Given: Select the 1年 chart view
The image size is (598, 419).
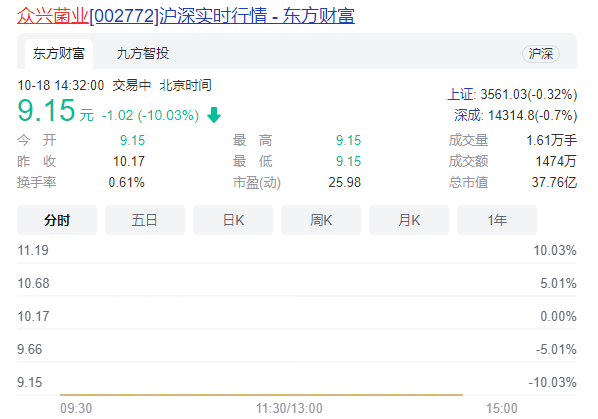Looking at the screenshot, I should [x=497, y=220].
